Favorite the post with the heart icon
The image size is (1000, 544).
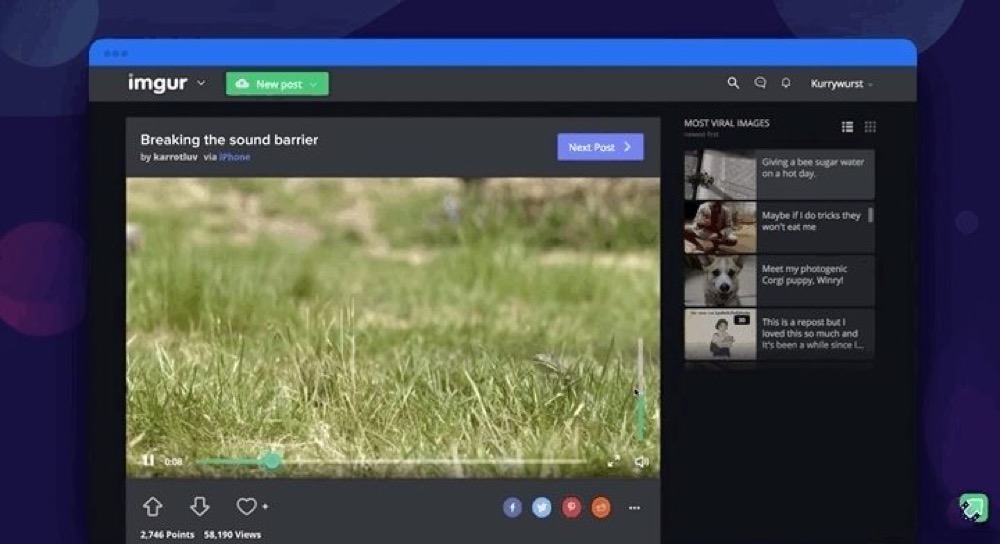coord(246,507)
